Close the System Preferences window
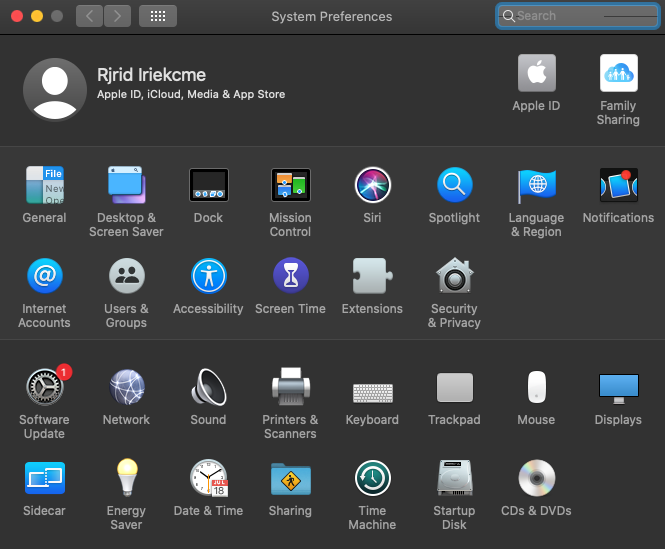Image resolution: width=665 pixels, height=549 pixels. 17,16
